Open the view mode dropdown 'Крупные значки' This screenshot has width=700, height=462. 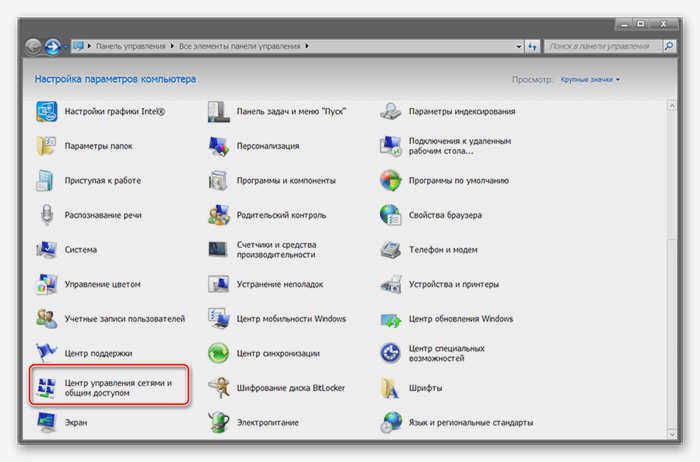(x=590, y=79)
